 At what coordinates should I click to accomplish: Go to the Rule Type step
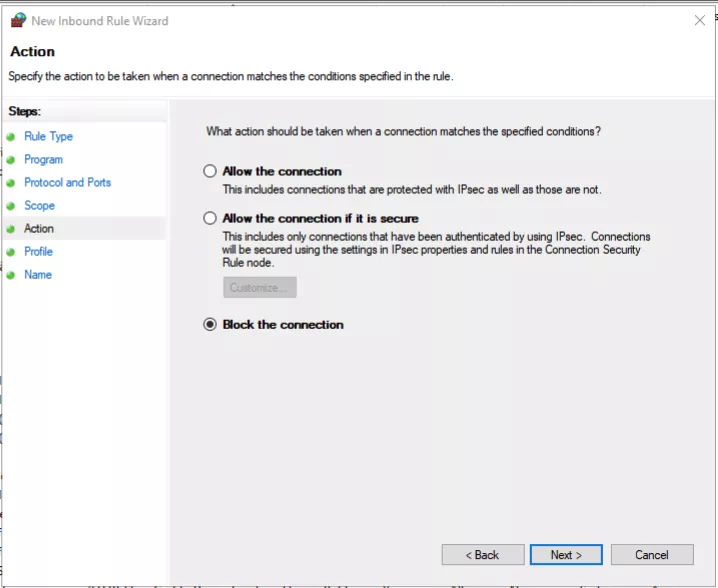tap(48, 137)
